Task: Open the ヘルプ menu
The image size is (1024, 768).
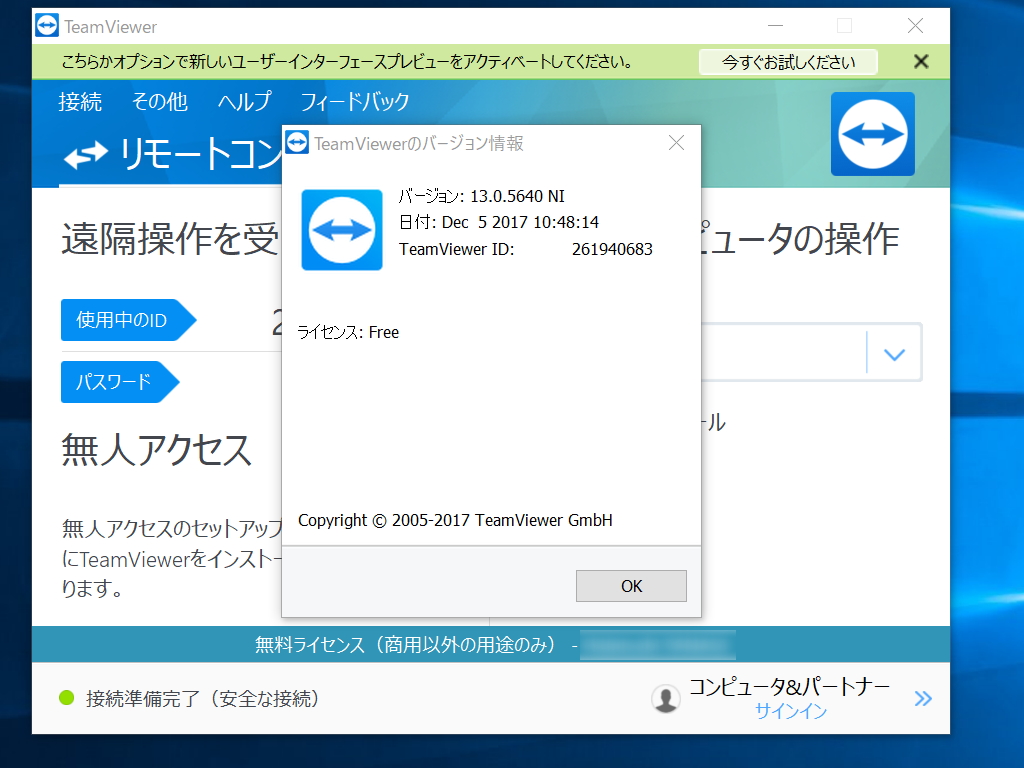Action: [x=244, y=101]
